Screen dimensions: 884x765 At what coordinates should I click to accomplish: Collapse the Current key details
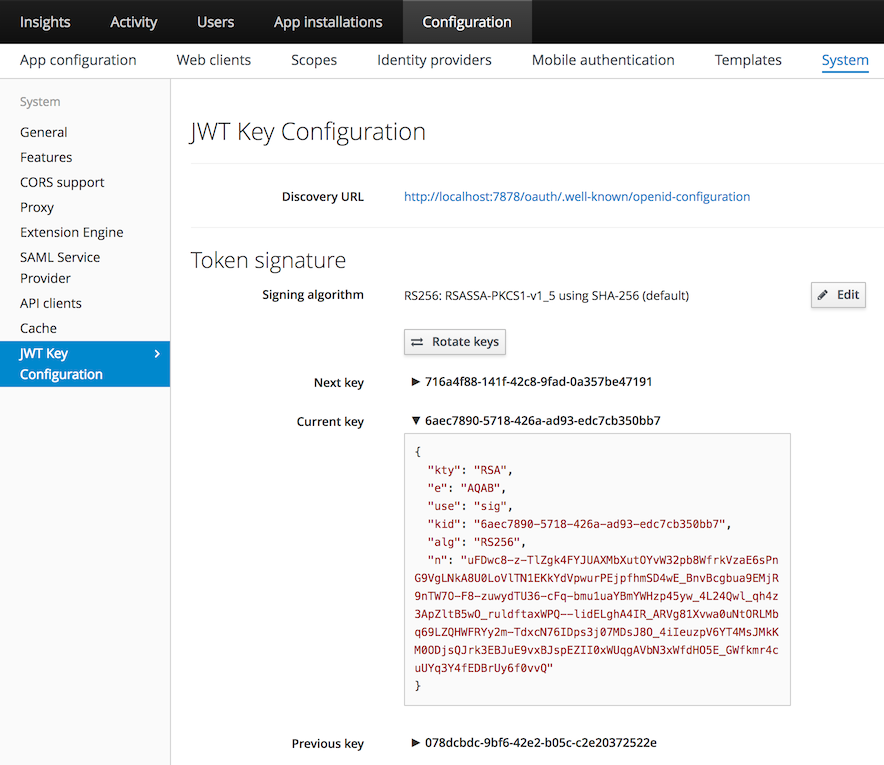(416, 421)
